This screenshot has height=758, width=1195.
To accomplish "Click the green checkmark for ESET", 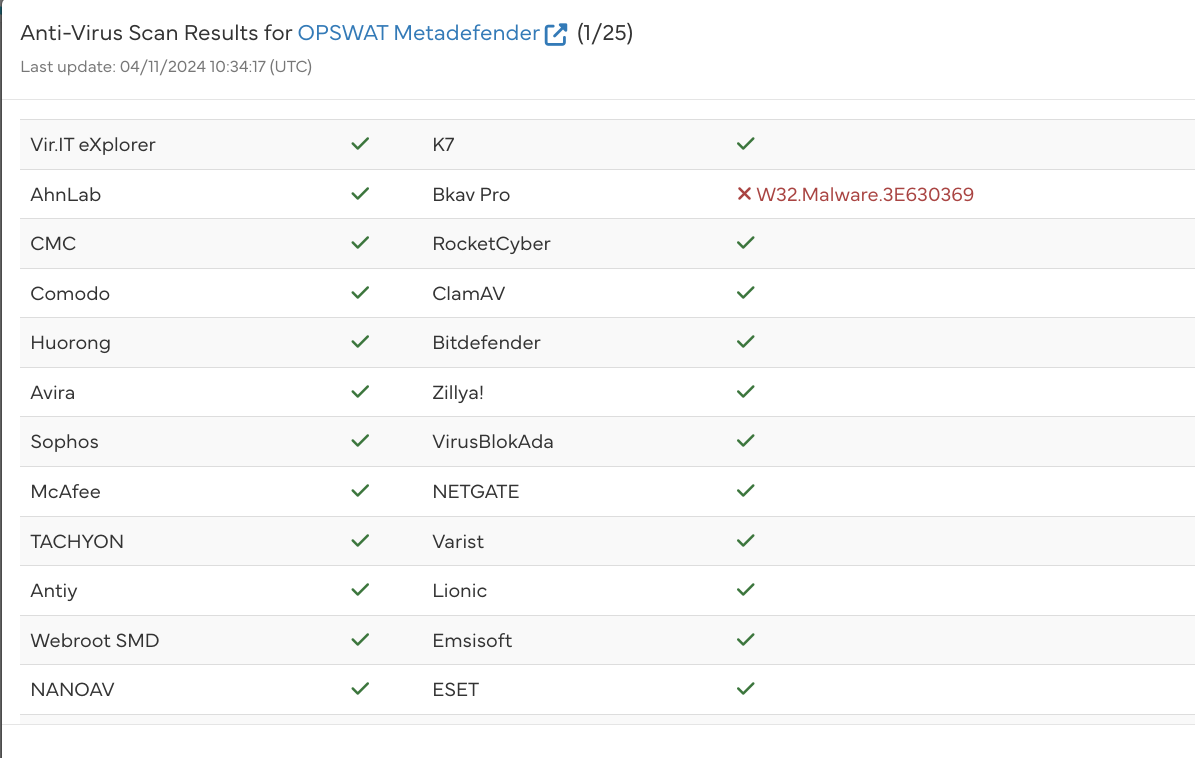I will click(x=744, y=689).
